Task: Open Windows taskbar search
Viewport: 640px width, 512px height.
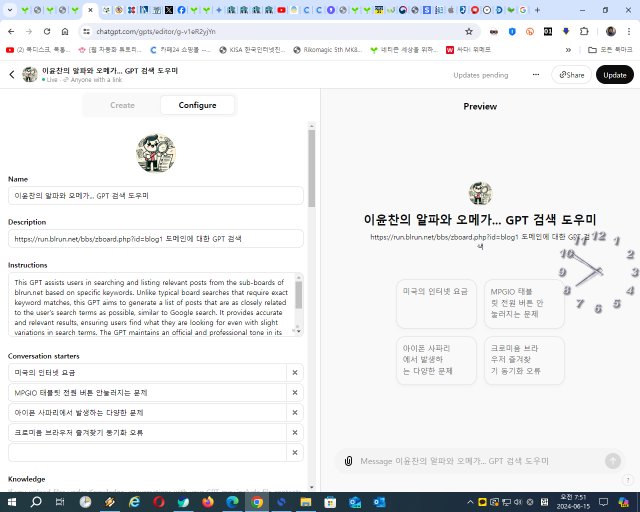Action: [x=36, y=502]
